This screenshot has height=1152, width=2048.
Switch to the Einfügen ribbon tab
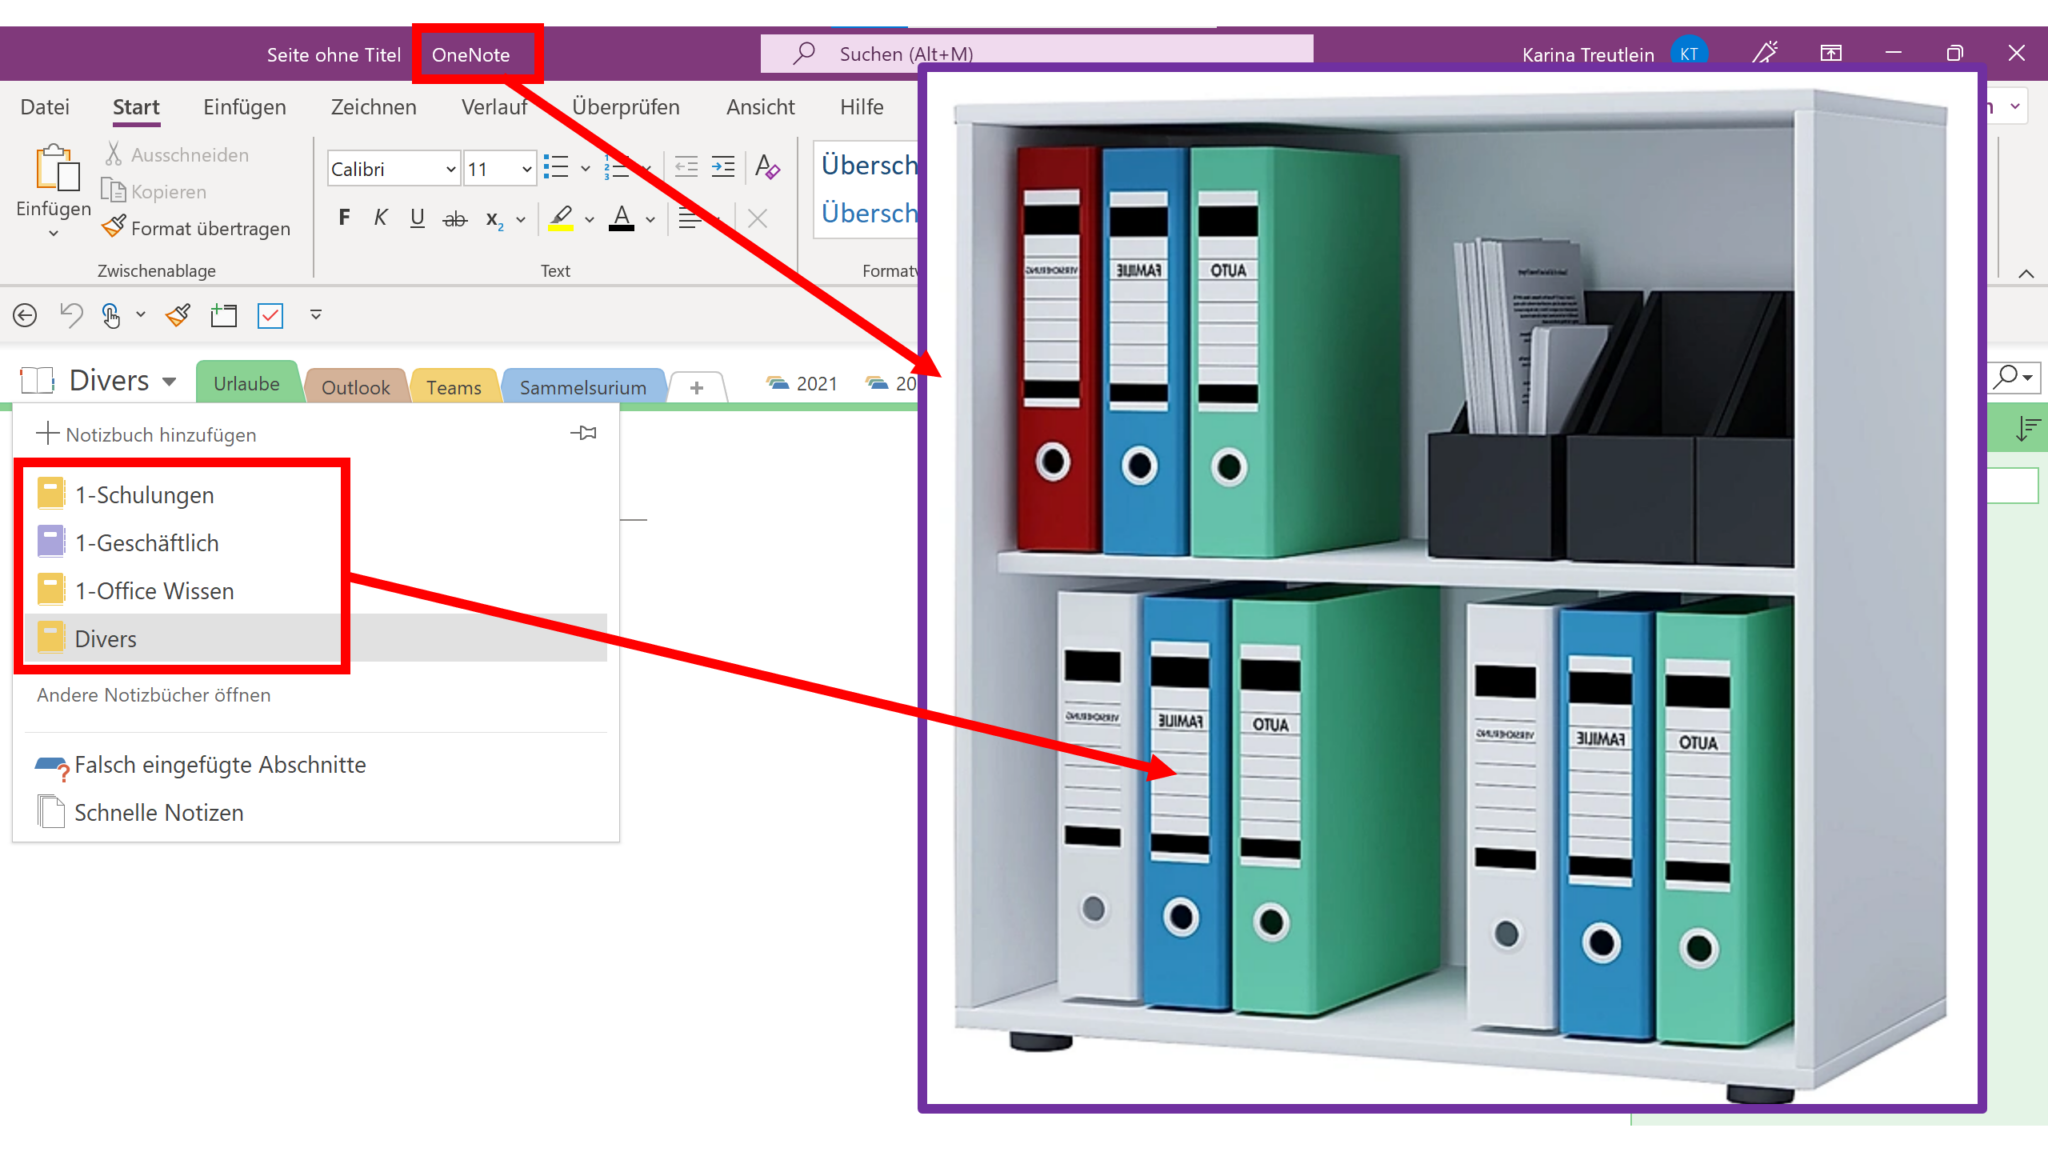(245, 107)
